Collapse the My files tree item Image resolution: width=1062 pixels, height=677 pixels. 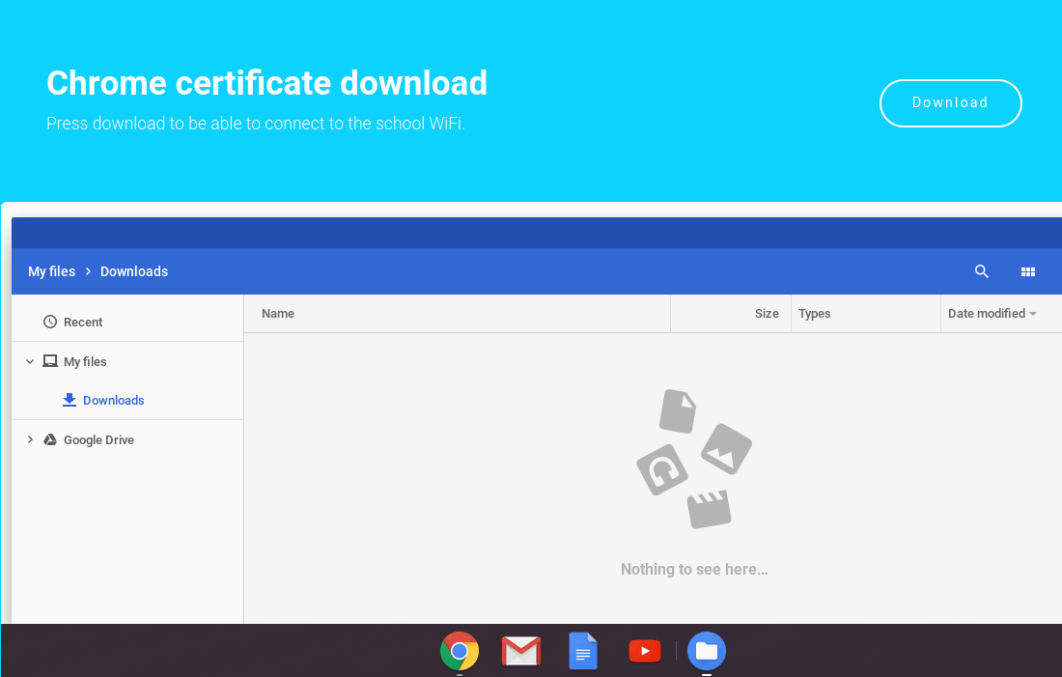tap(28, 361)
